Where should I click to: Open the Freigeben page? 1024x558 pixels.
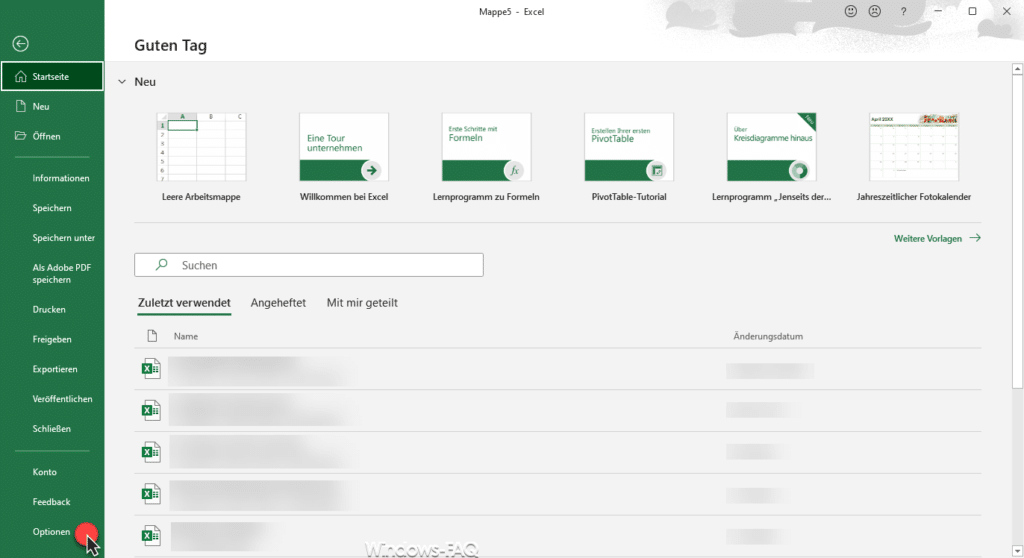[x=52, y=339]
